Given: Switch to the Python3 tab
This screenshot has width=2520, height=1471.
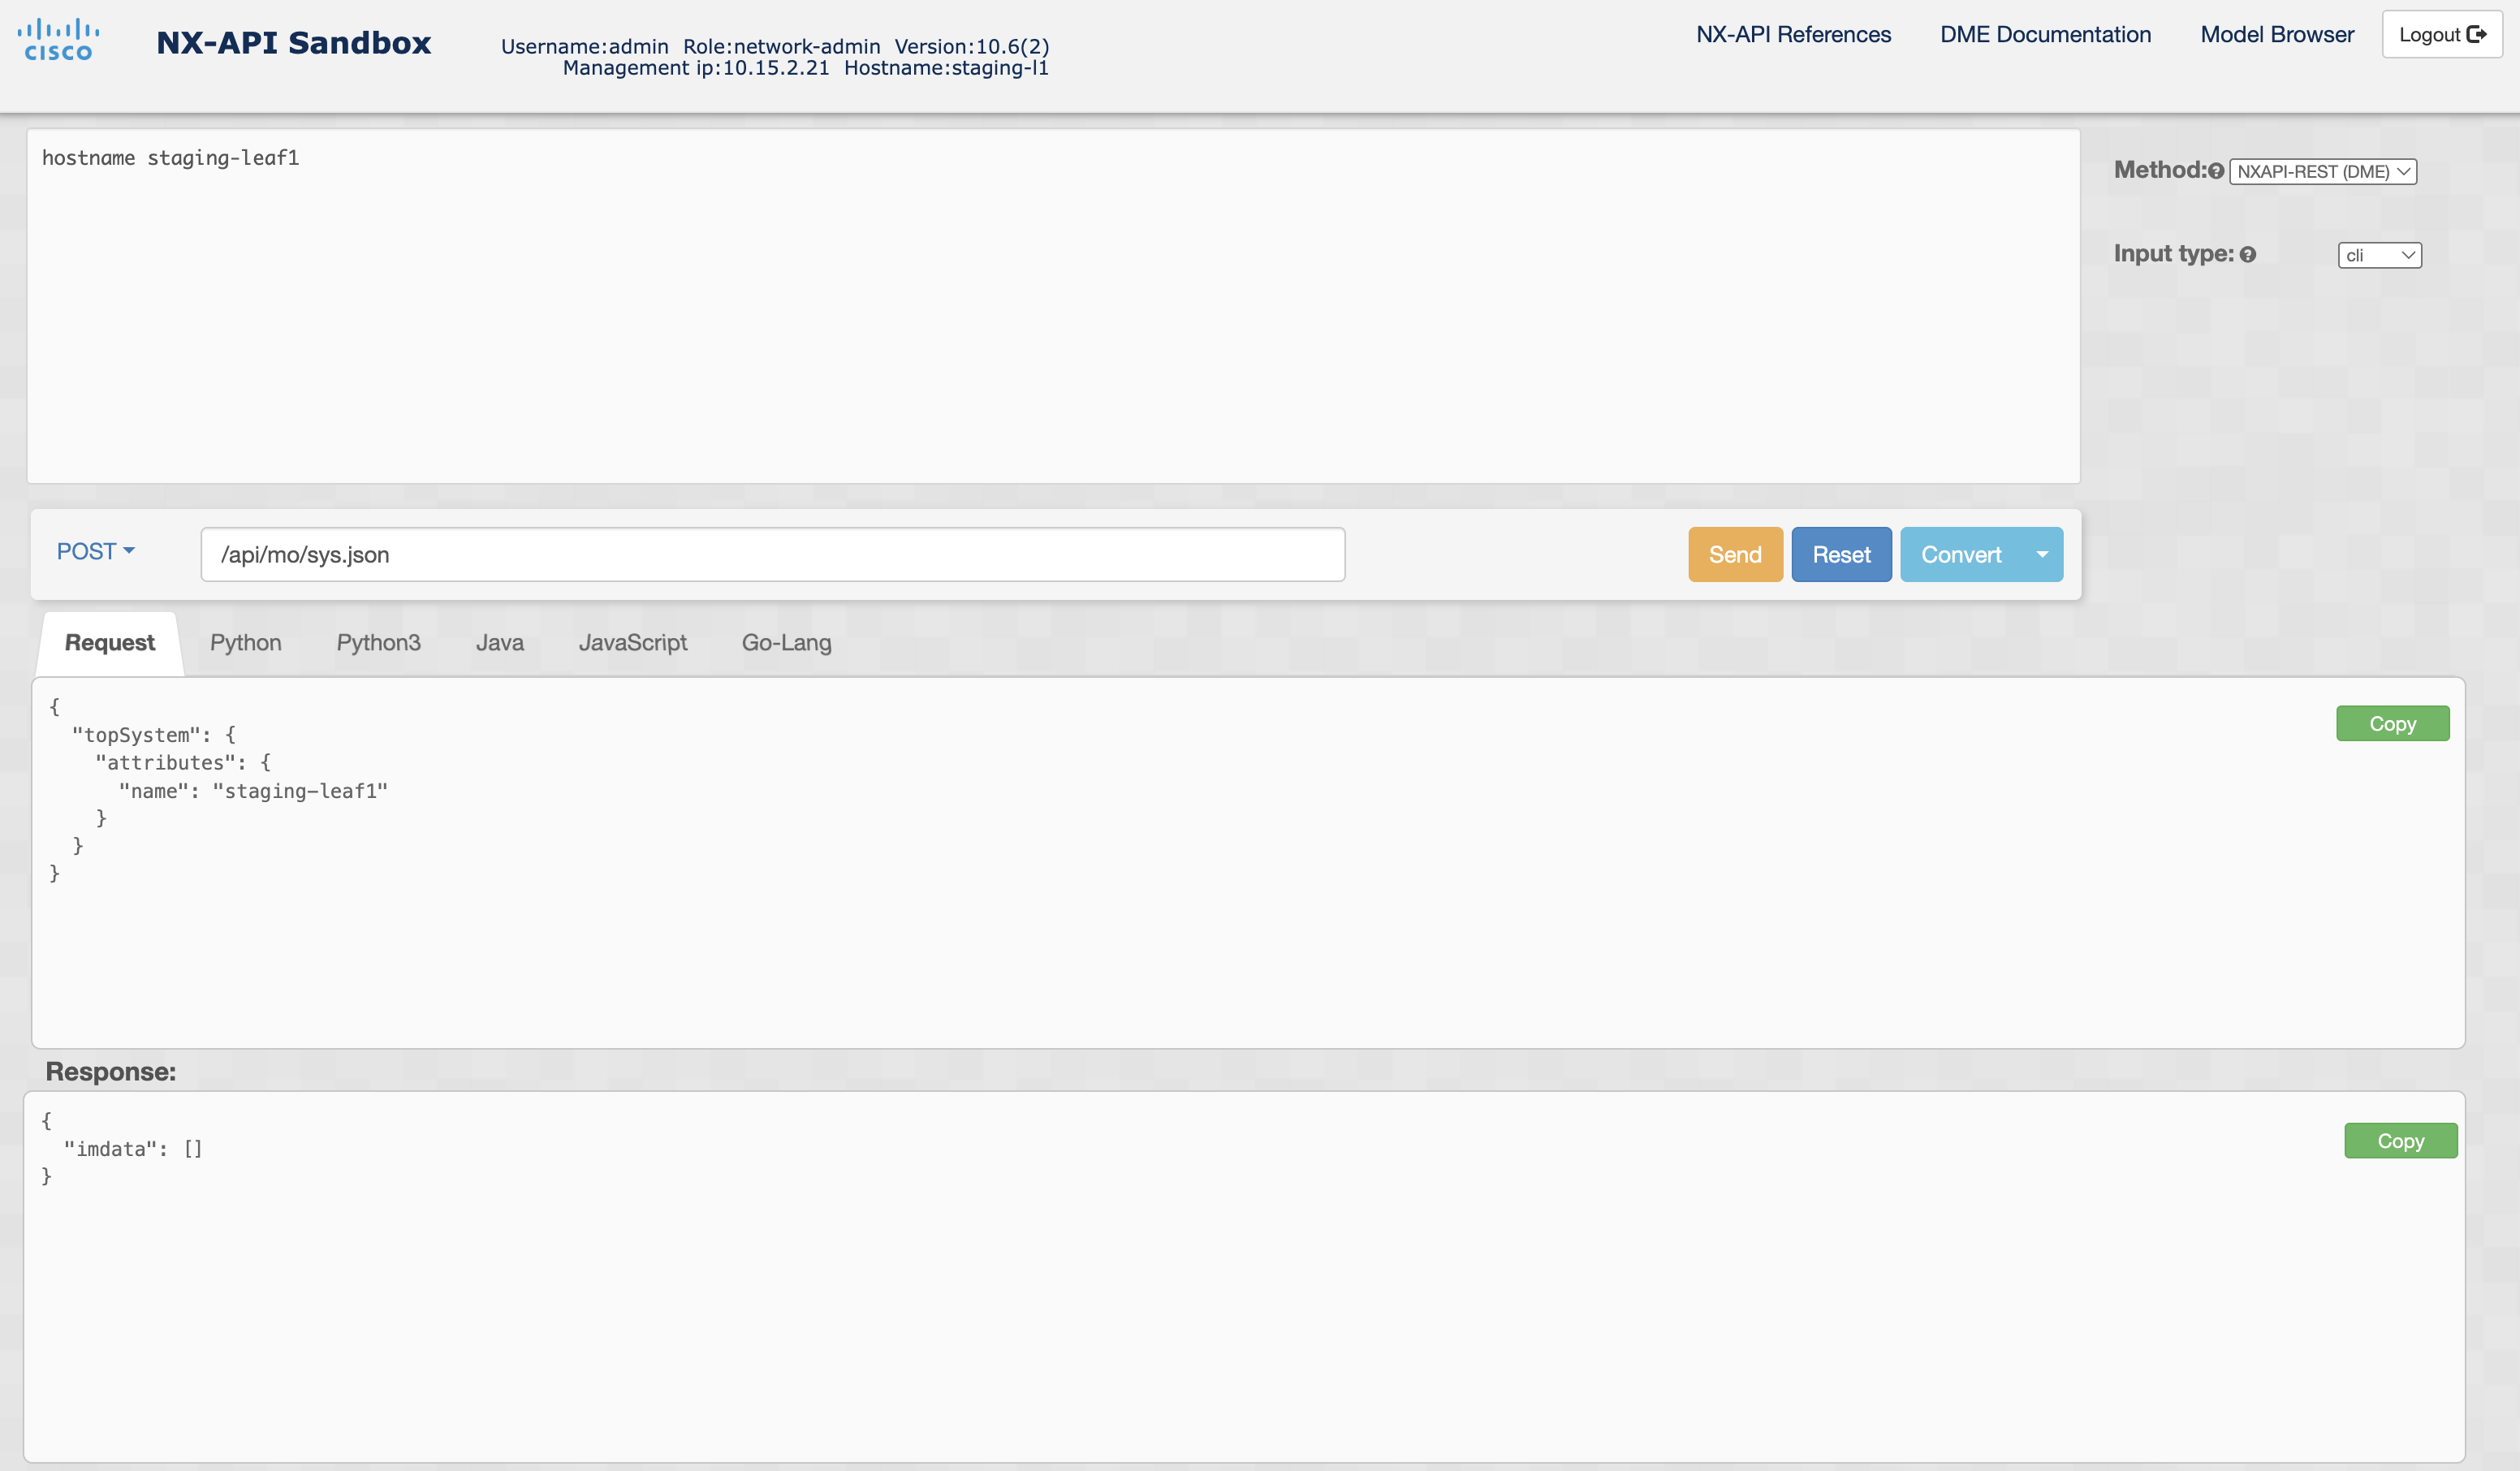Looking at the screenshot, I should click(378, 643).
